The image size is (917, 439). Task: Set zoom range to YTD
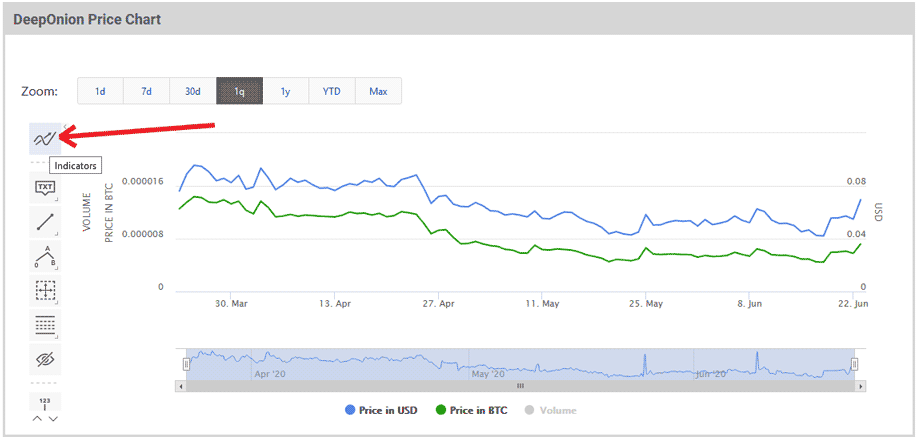click(332, 91)
